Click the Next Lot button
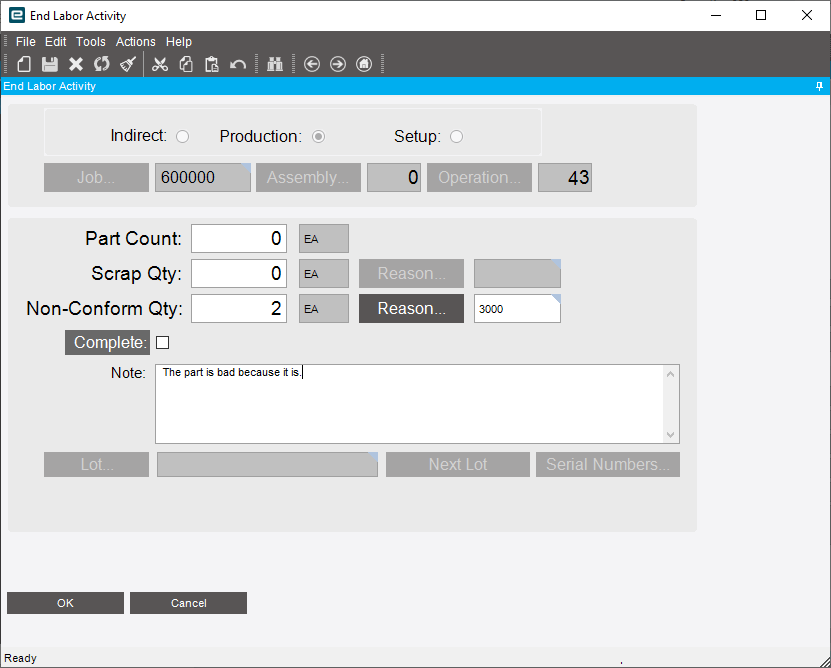This screenshot has height=668, width=831. point(458,464)
